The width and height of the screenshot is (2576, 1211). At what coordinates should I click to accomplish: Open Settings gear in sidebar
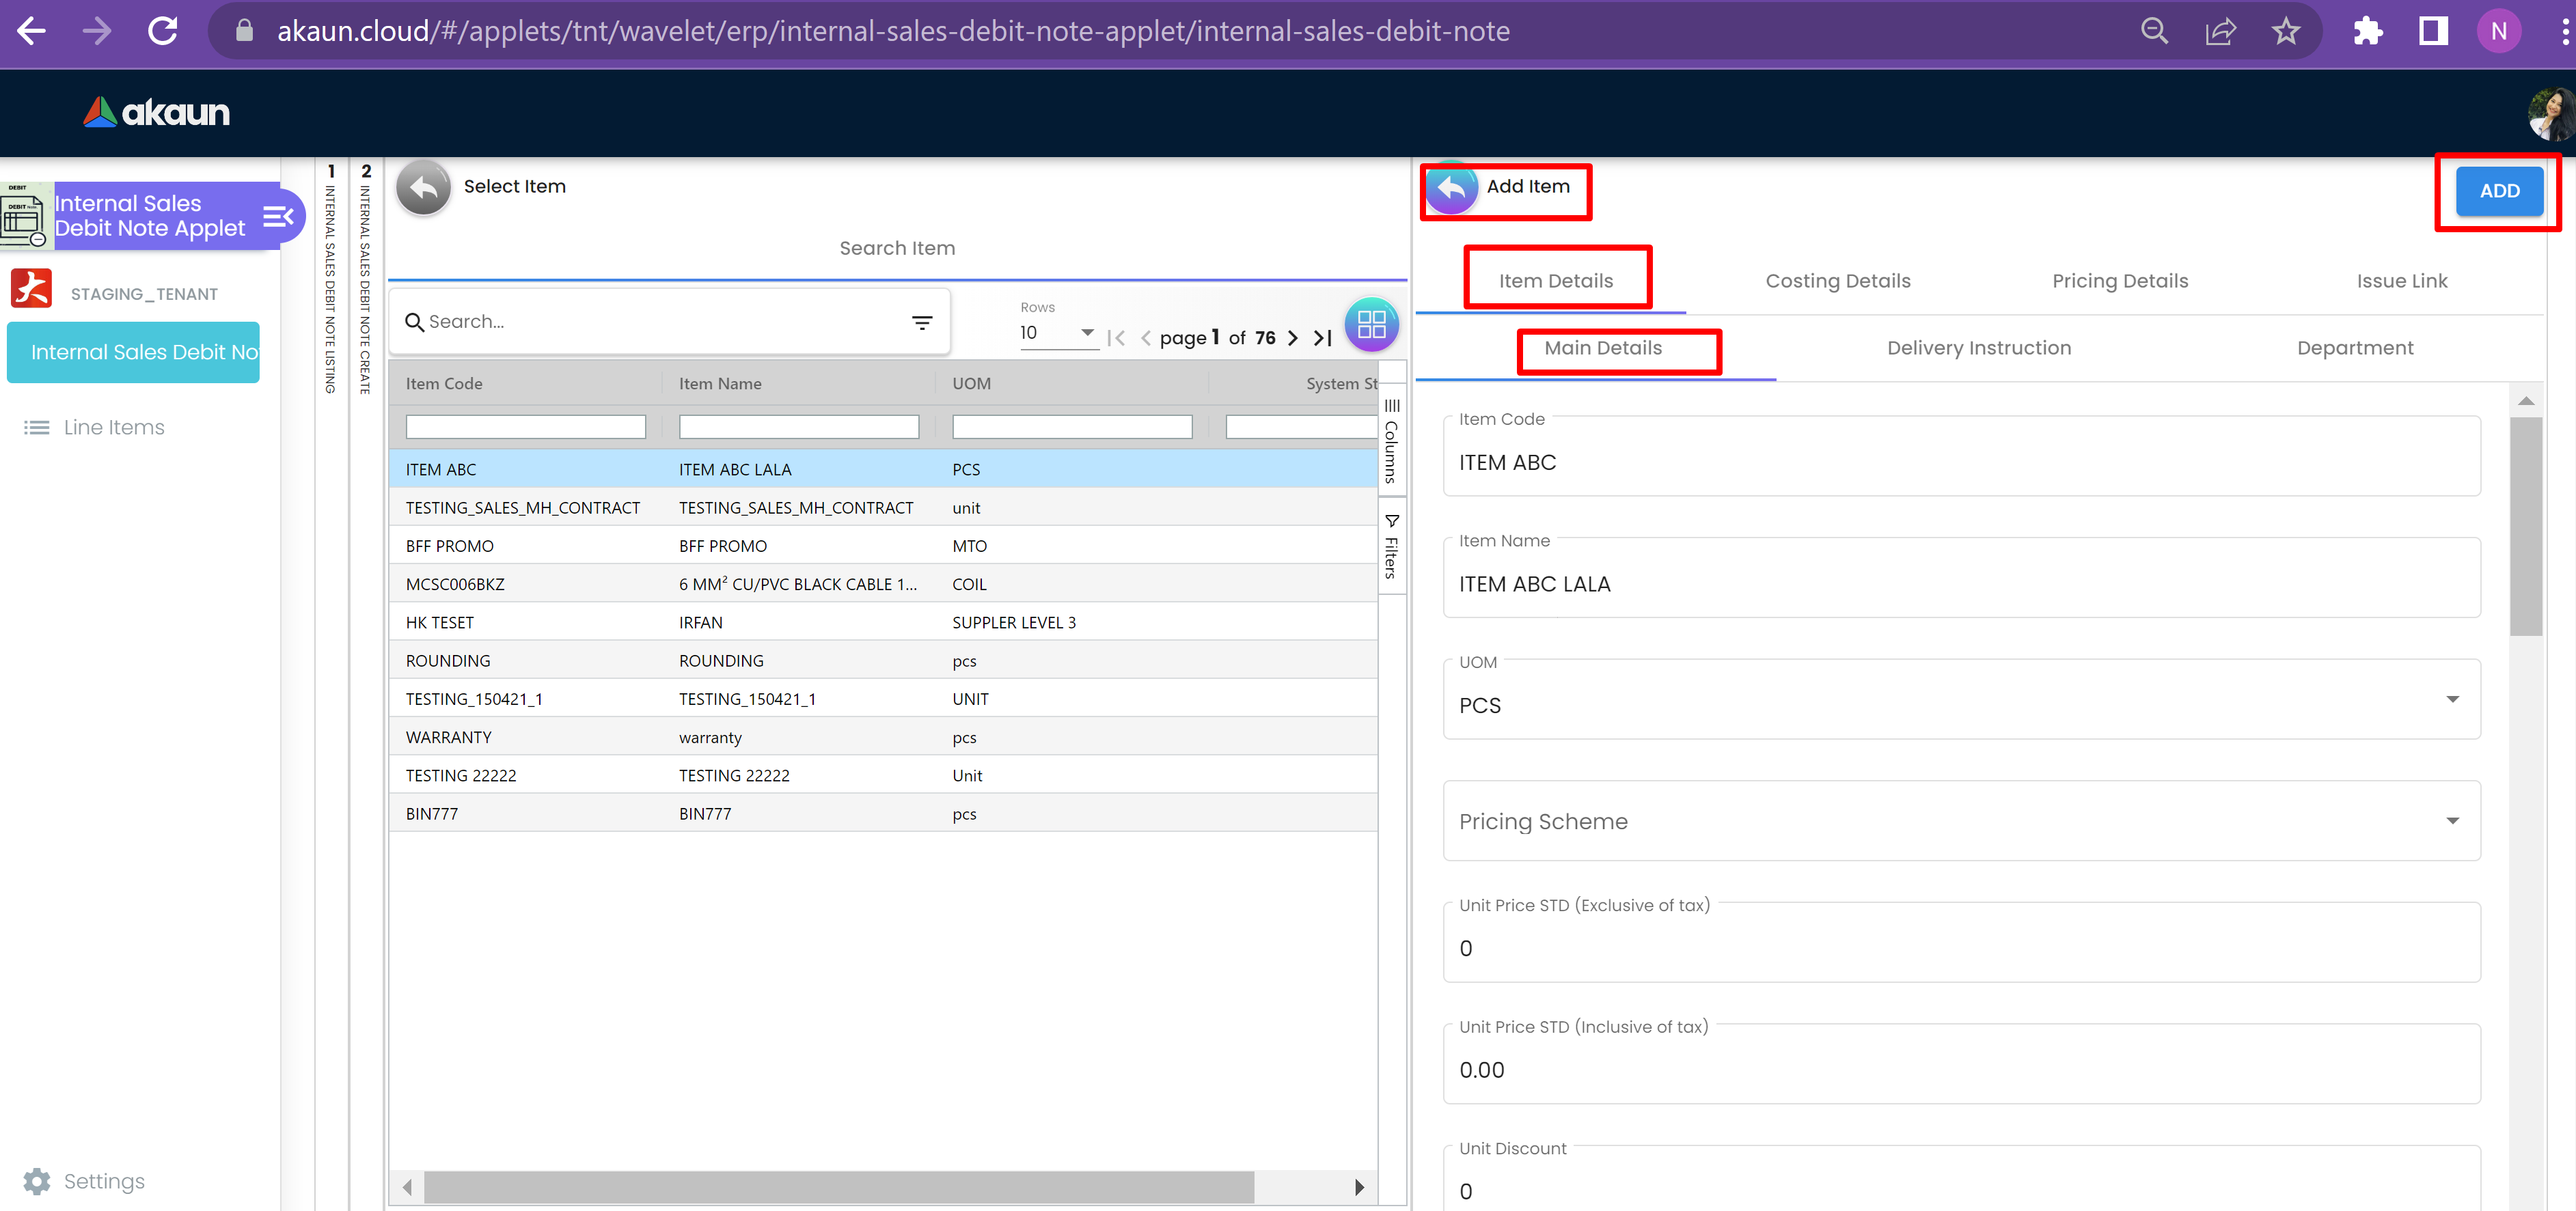[37, 1181]
